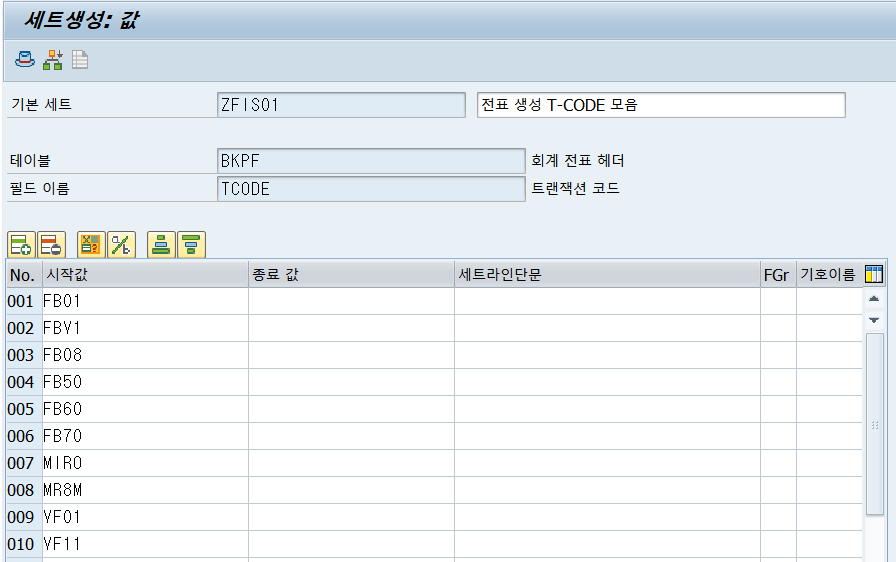896x562 pixels.
Task: Click the select values icon
Action: click(x=91, y=245)
